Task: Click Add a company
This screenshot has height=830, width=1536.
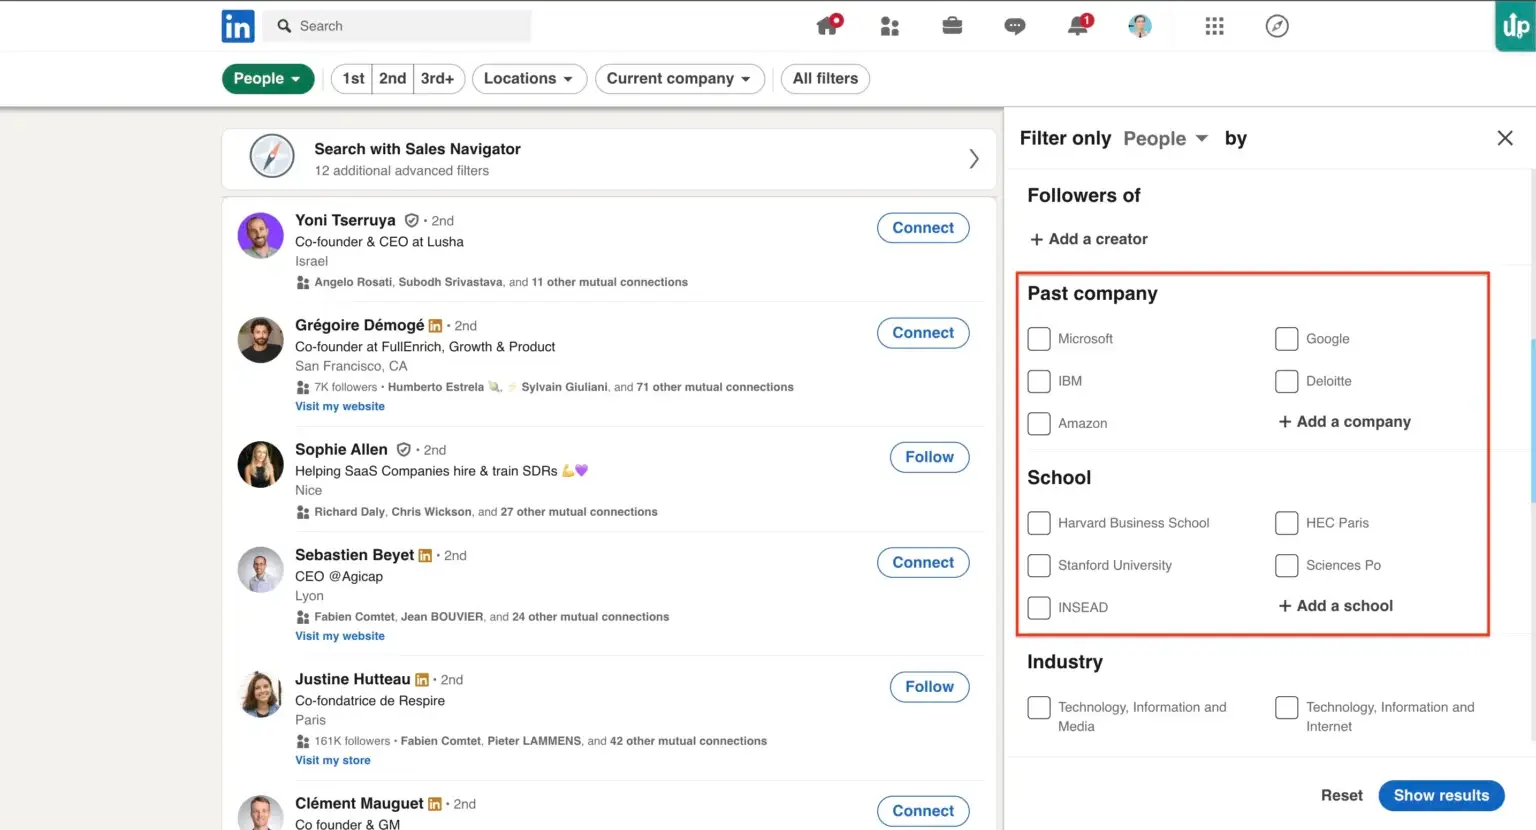Action: pos(1345,422)
